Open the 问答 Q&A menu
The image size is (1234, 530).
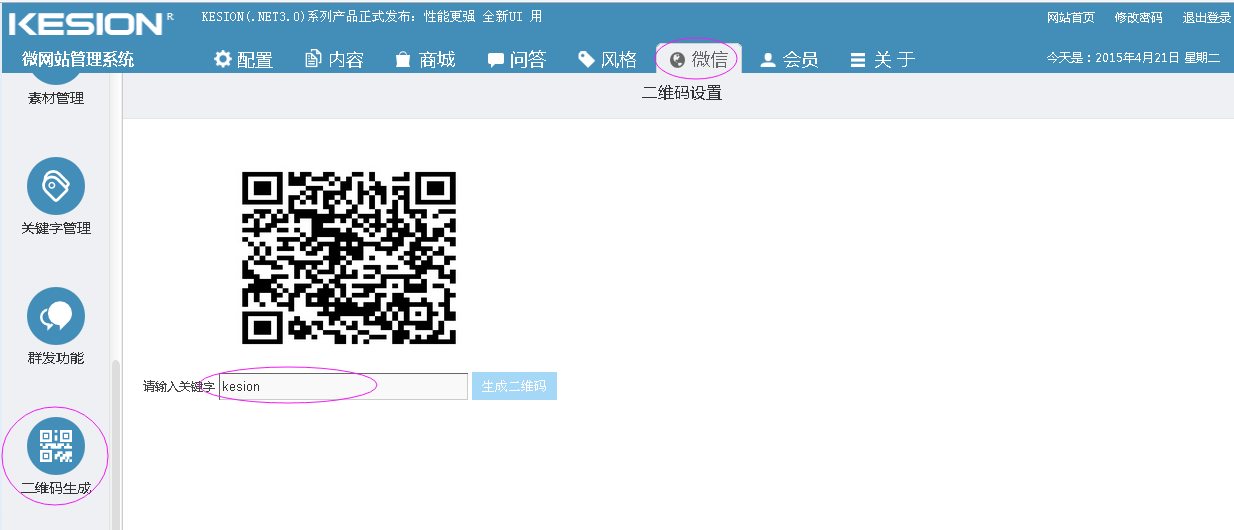pyautogui.click(x=516, y=60)
